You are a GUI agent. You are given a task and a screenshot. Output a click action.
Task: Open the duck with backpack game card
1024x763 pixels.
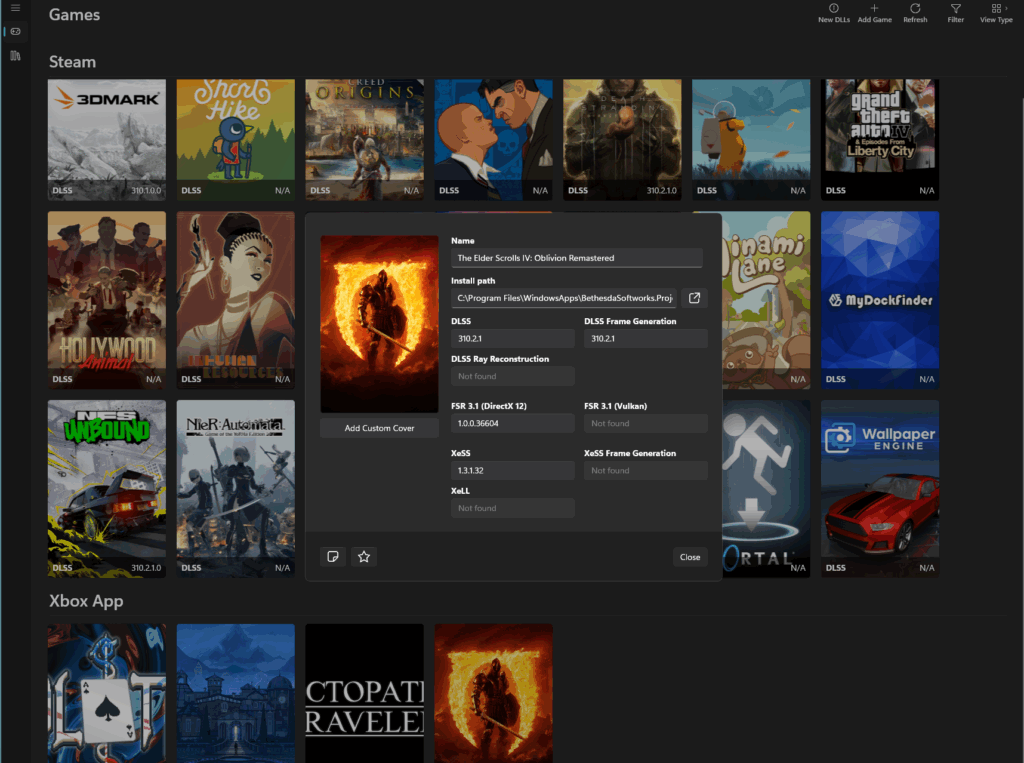point(751,140)
